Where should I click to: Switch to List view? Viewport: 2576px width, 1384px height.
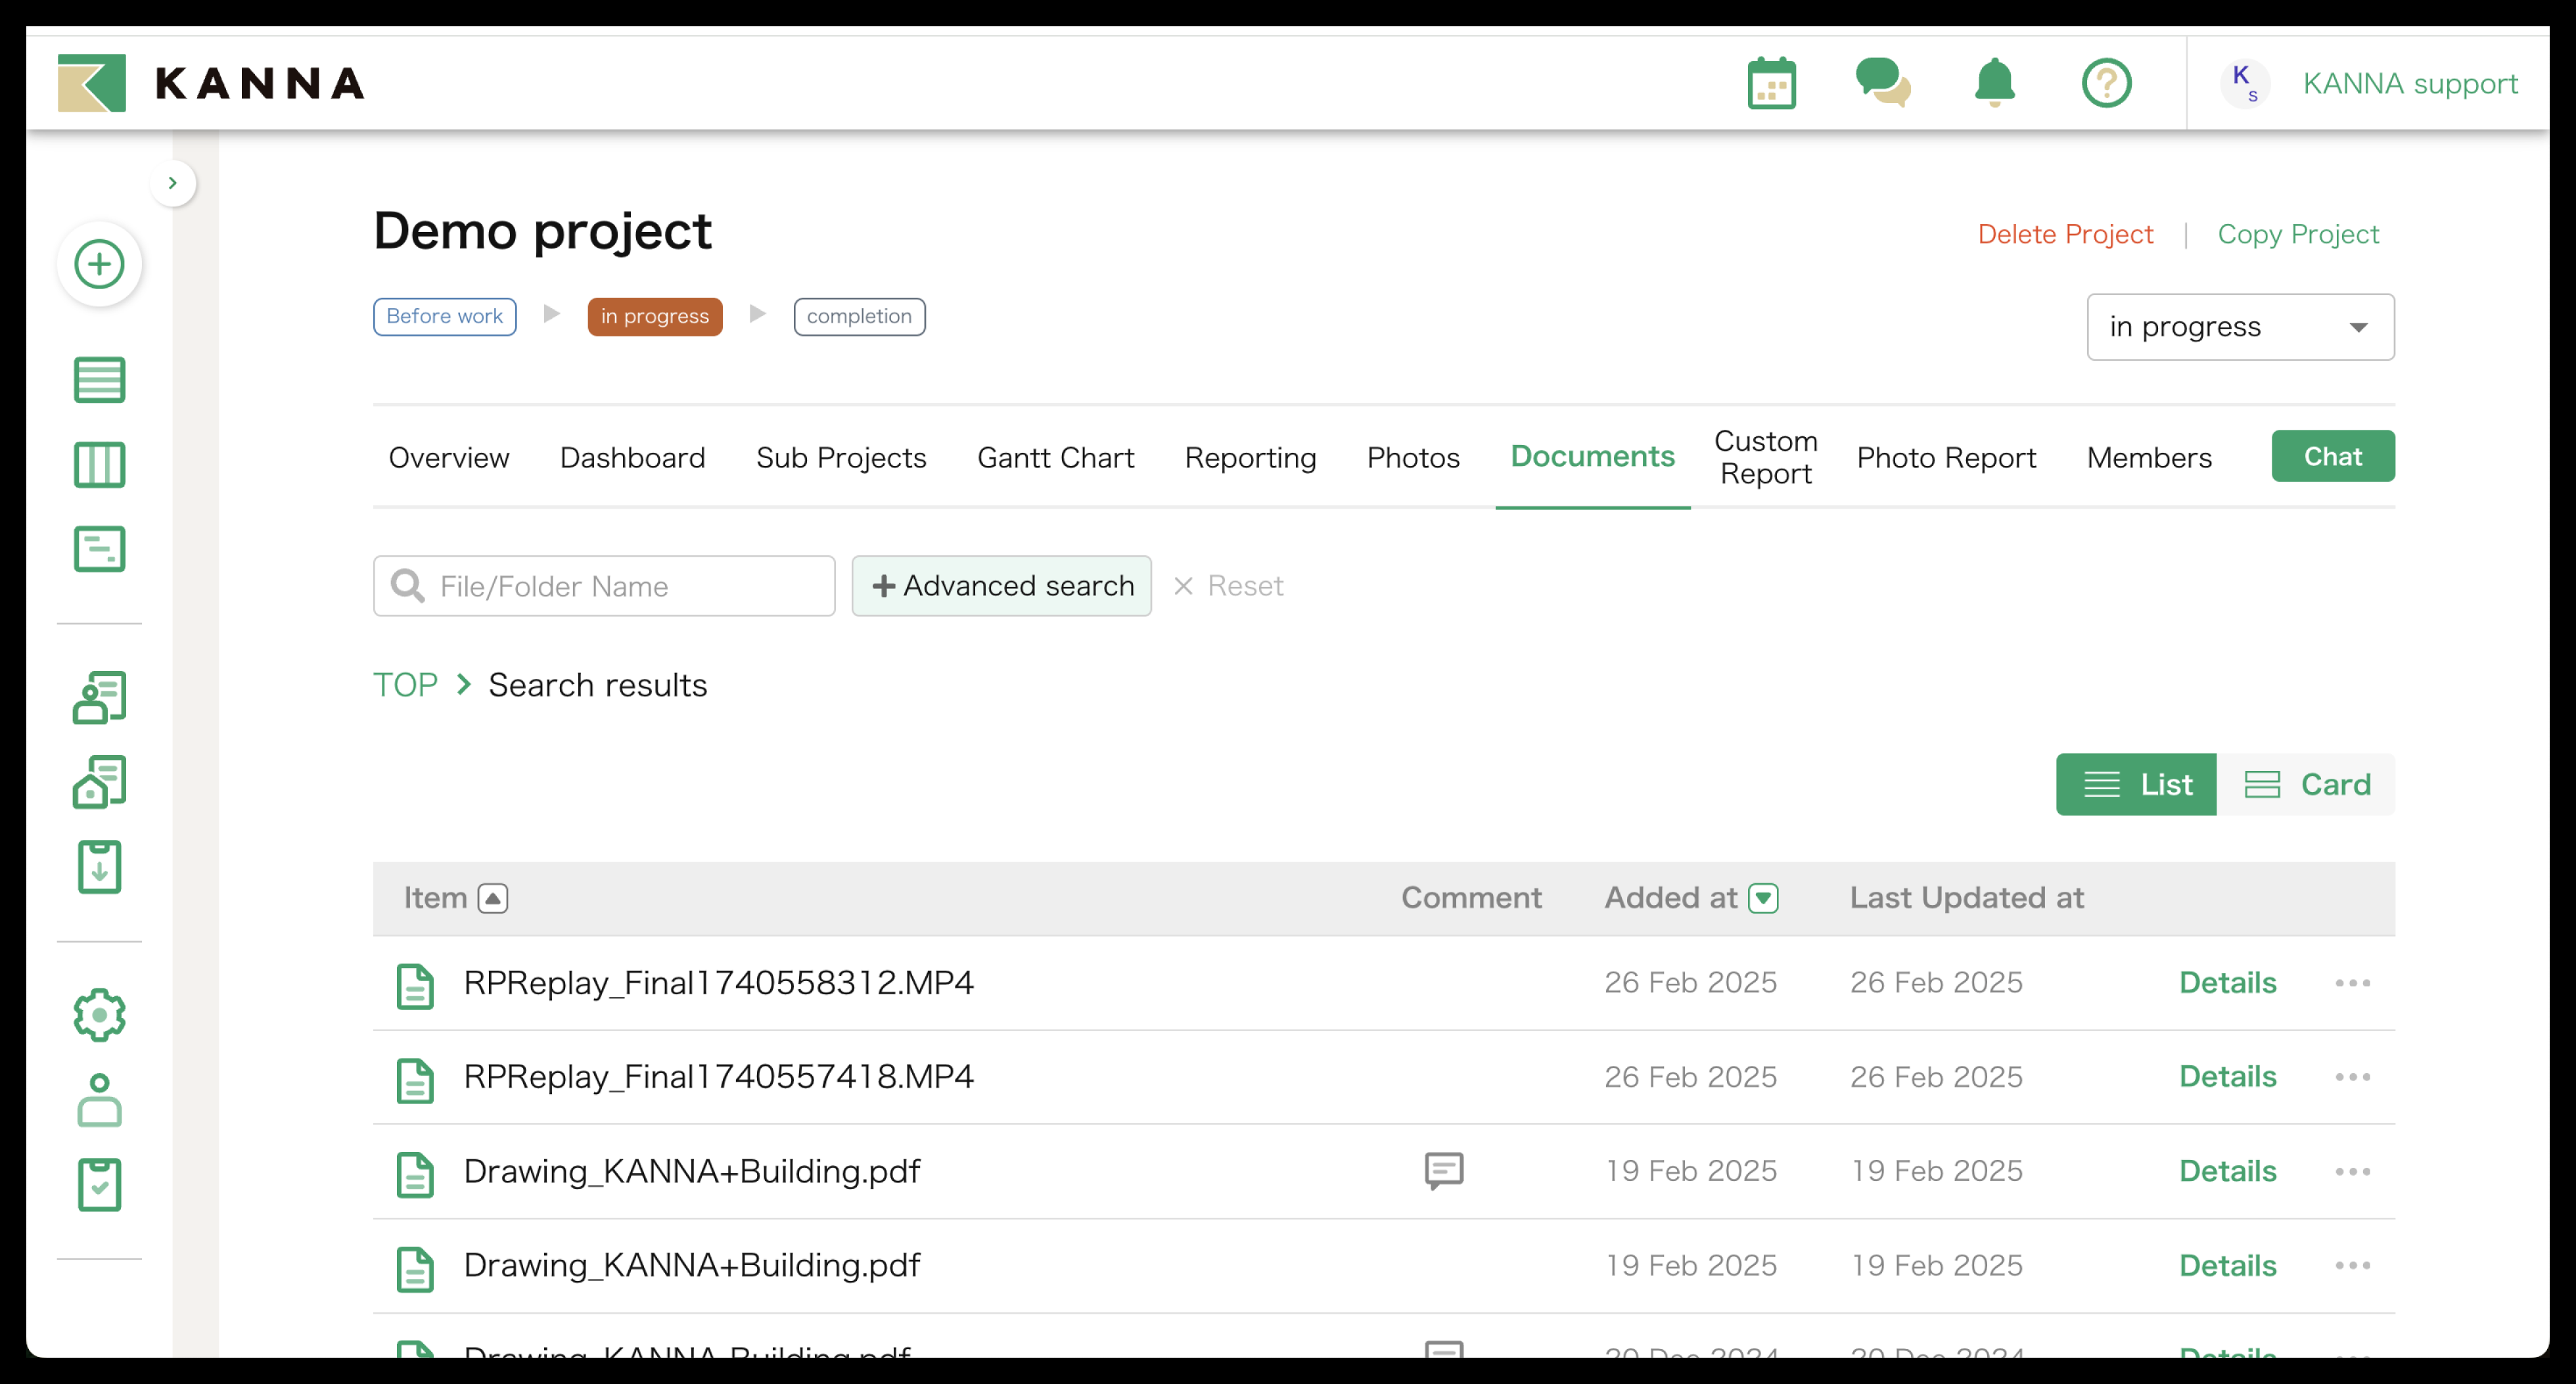[2136, 784]
